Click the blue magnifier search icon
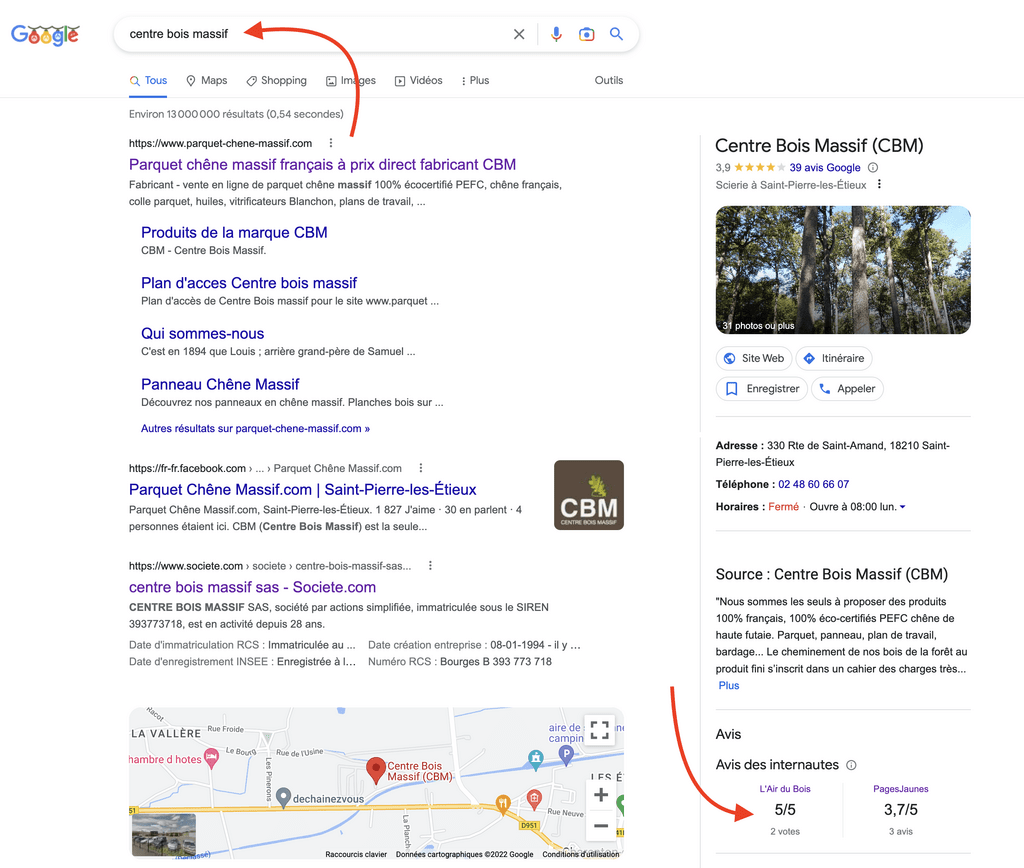The height and width of the screenshot is (868, 1024). [617, 34]
